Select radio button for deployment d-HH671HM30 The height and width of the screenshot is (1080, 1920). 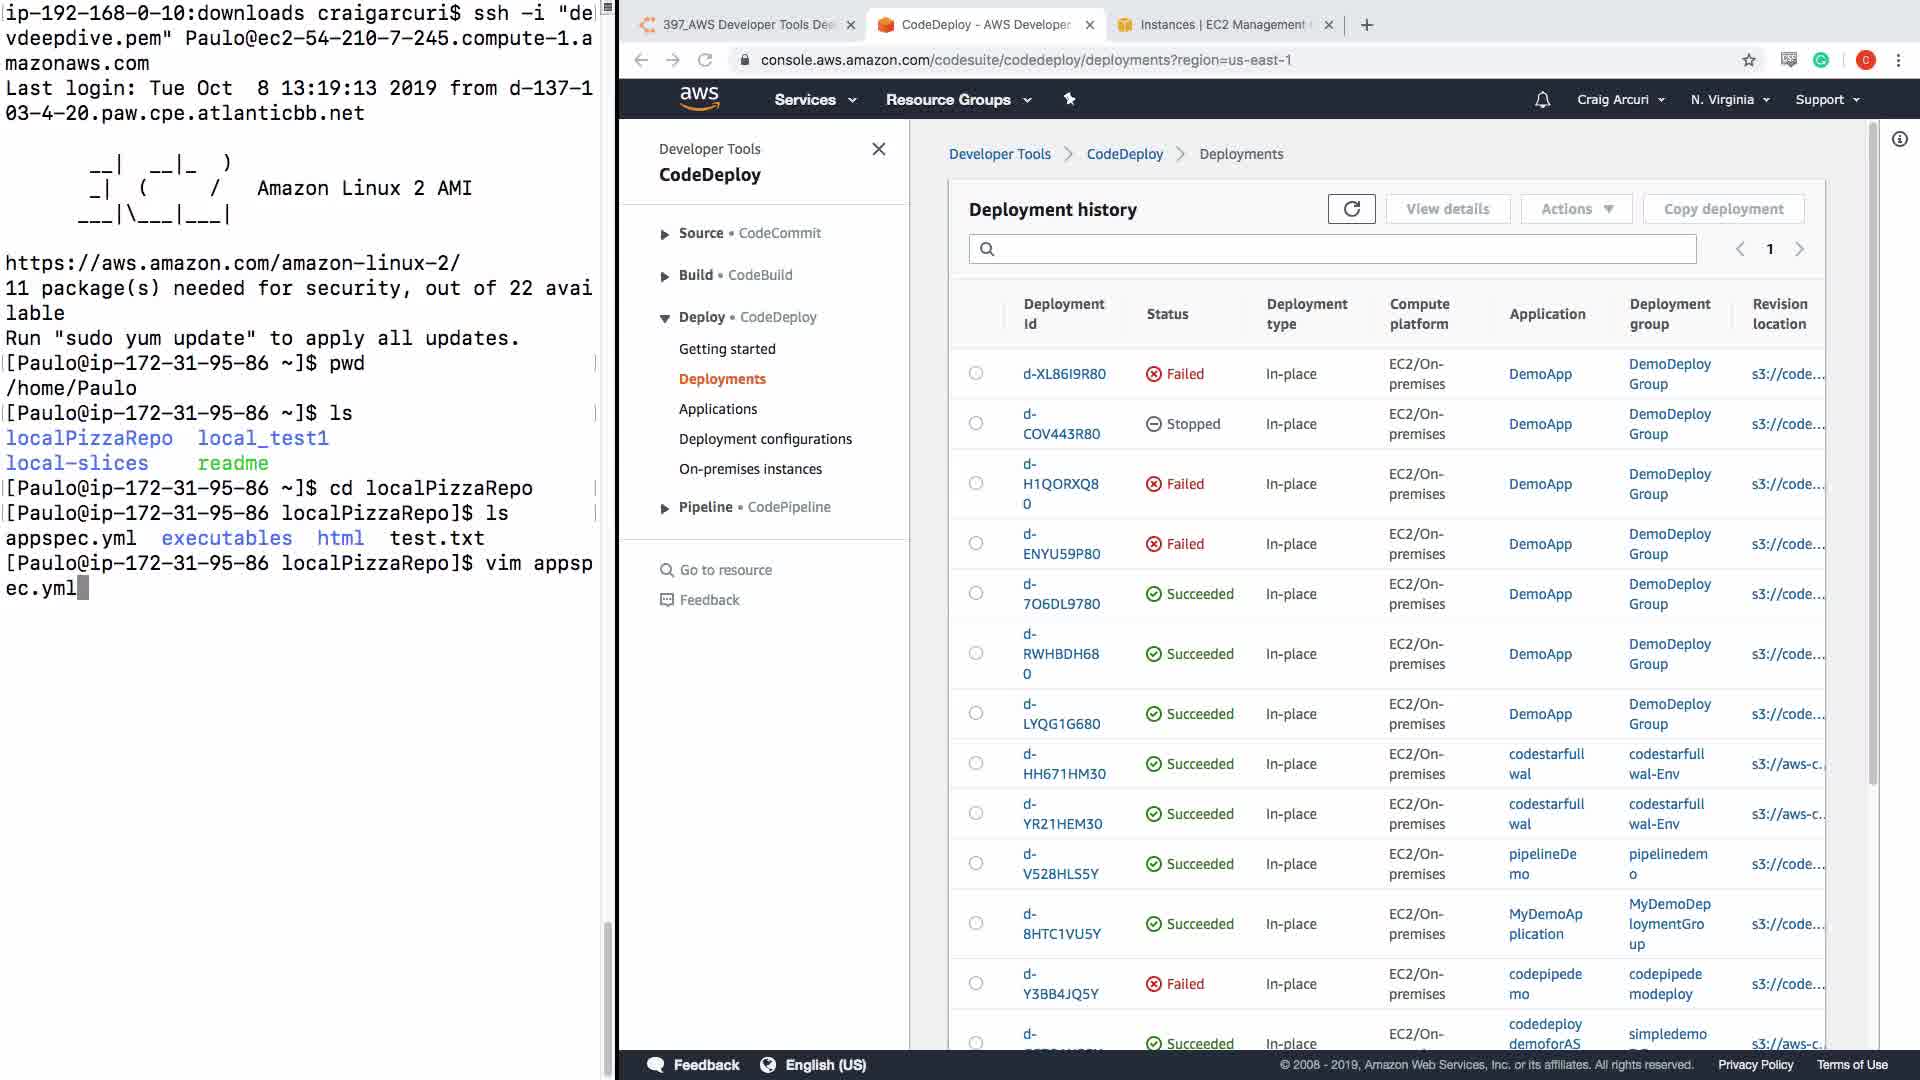coord(975,763)
